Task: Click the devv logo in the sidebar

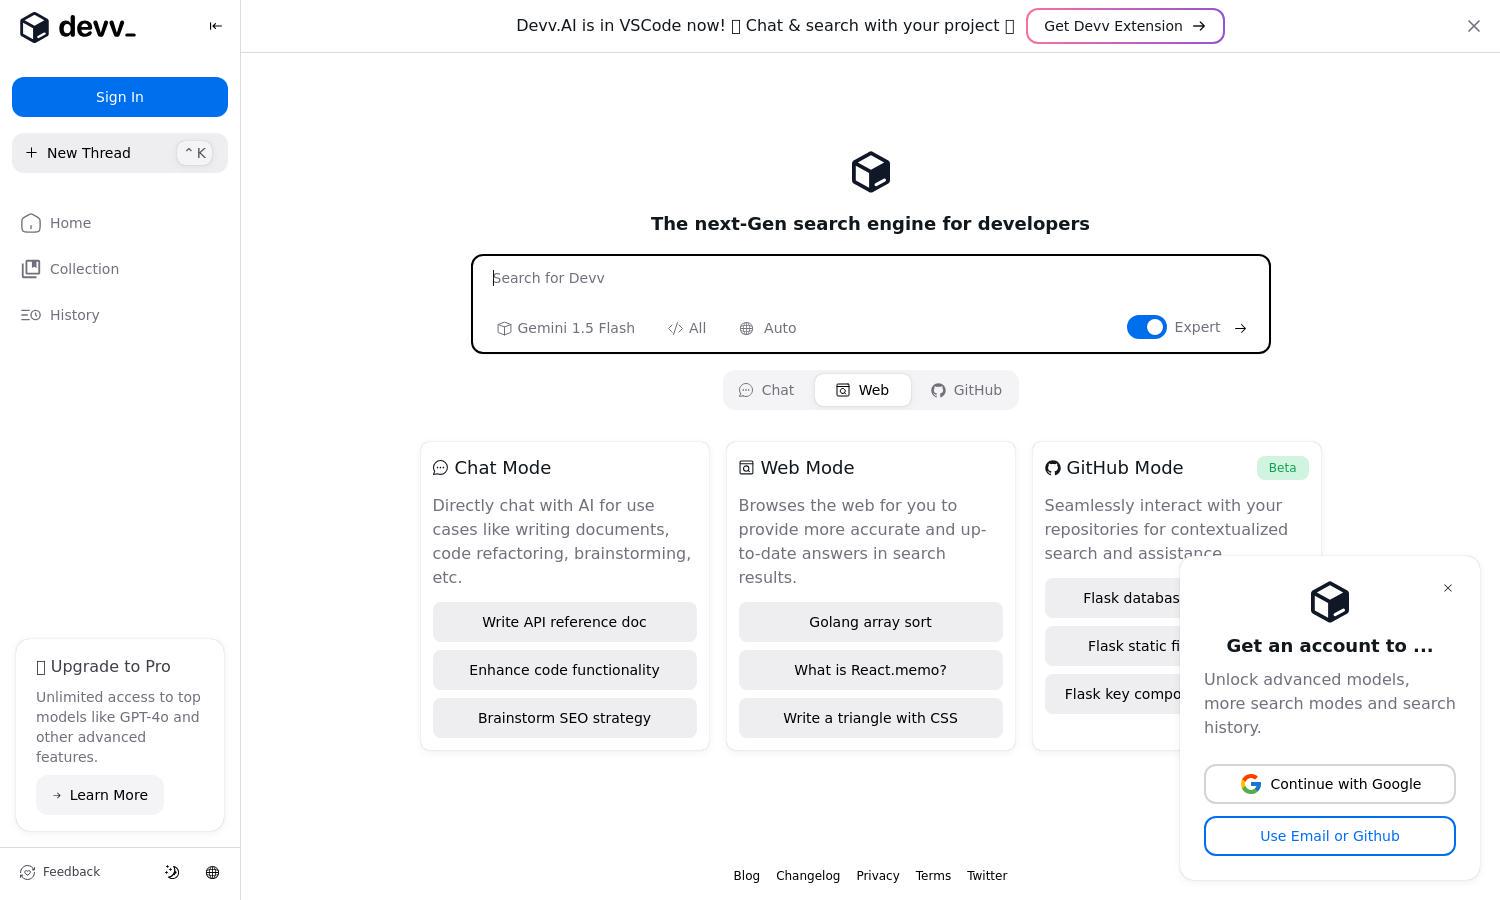Action: (78, 27)
